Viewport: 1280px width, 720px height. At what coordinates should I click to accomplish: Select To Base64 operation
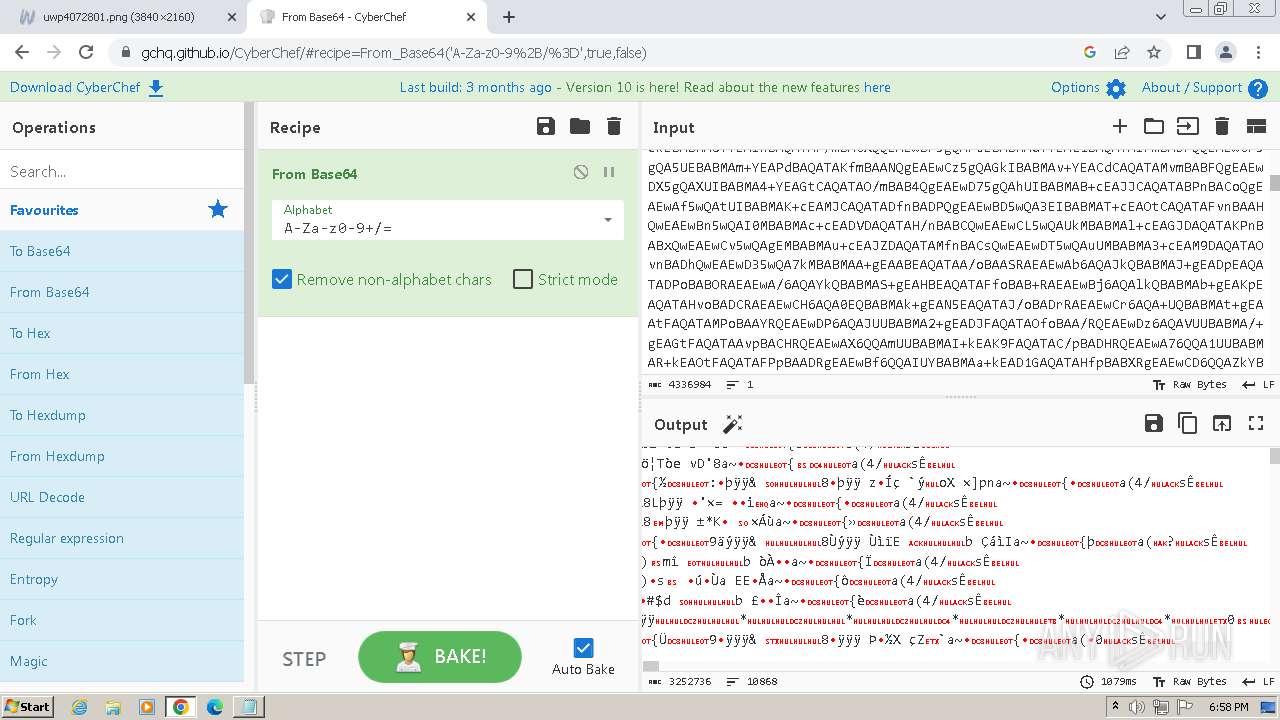pyautogui.click(x=122, y=251)
